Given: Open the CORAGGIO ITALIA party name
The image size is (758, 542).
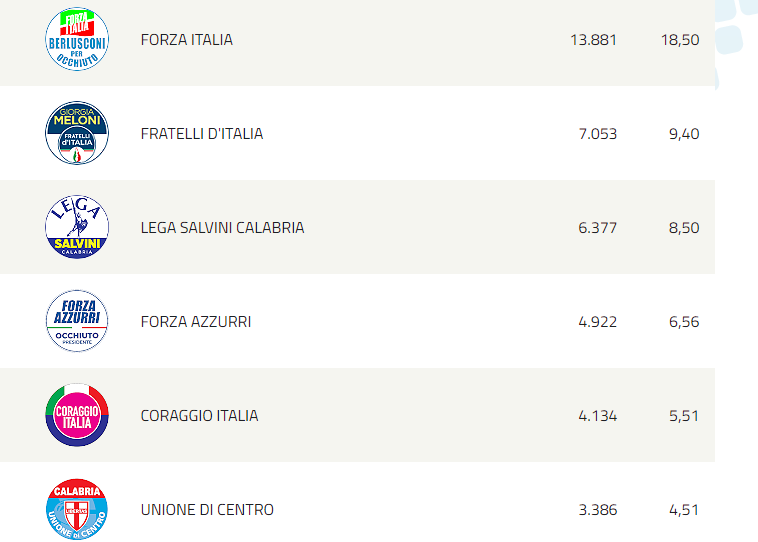Looking at the screenshot, I should pyautogui.click(x=199, y=415).
